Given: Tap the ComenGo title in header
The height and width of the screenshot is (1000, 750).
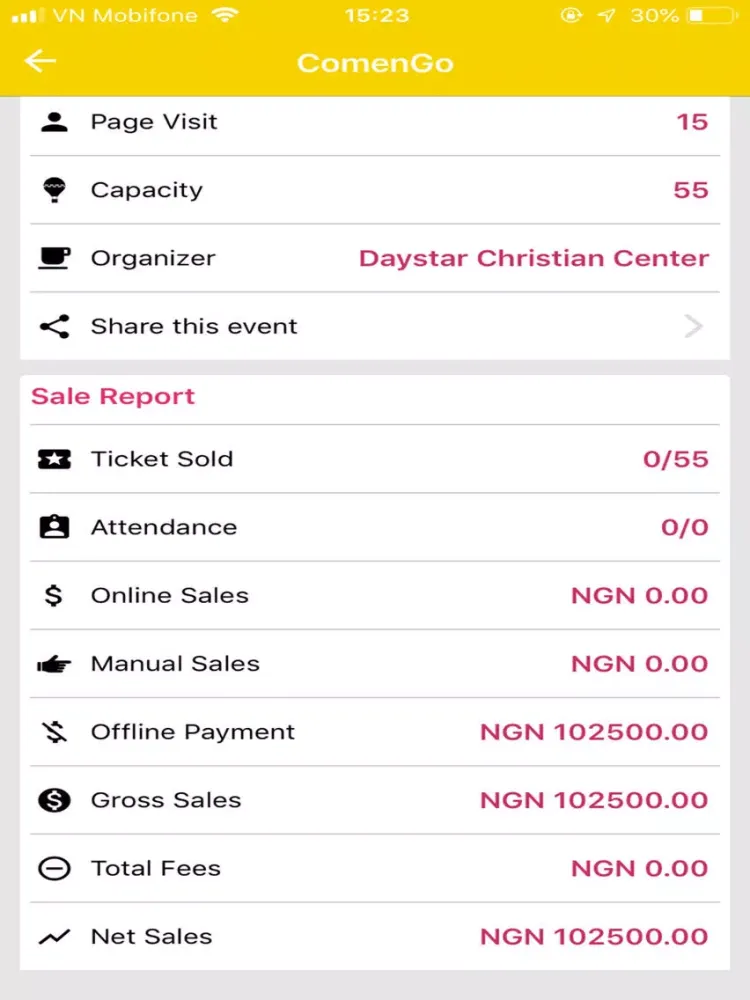Looking at the screenshot, I should [375, 62].
